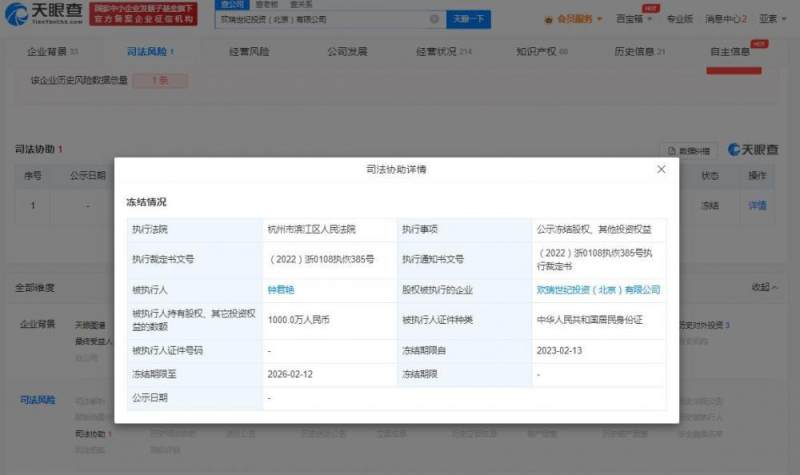Viewport: 800px width, 475px height.
Task: Switch to the 知识产权 tab
Action: [542, 52]
